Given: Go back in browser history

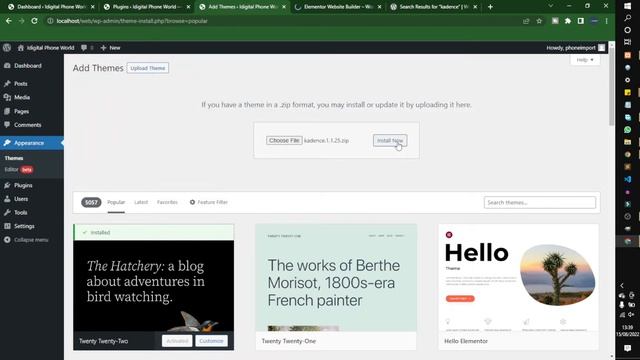Looking at the screenshot, I should pos(9,21).
